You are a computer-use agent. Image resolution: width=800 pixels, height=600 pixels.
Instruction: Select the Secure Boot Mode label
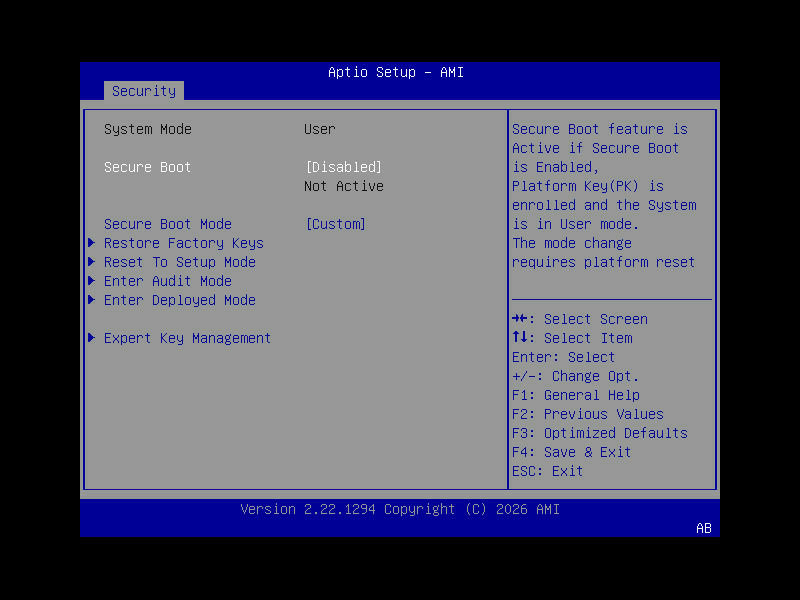(168, 224)
